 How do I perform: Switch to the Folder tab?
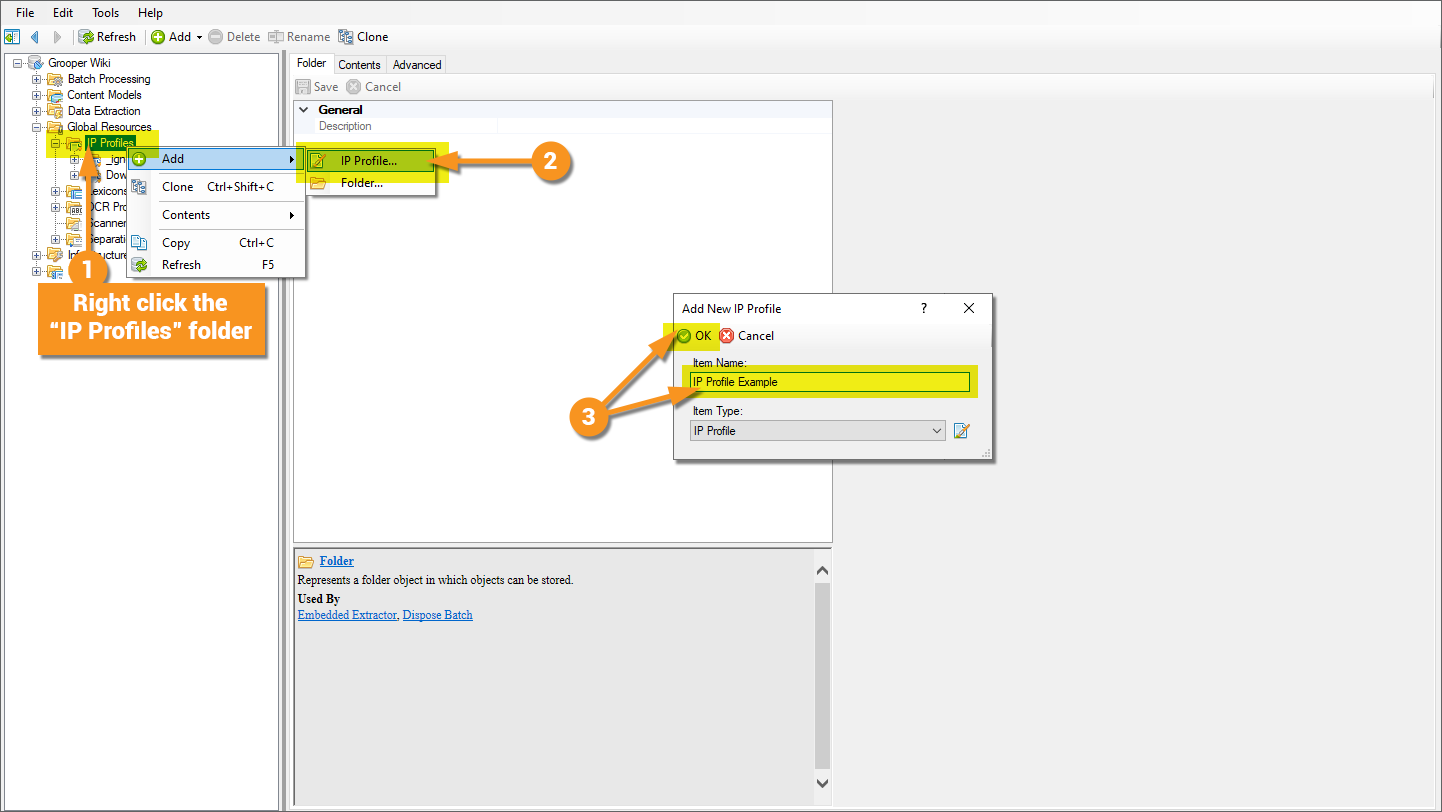point(312,64)
